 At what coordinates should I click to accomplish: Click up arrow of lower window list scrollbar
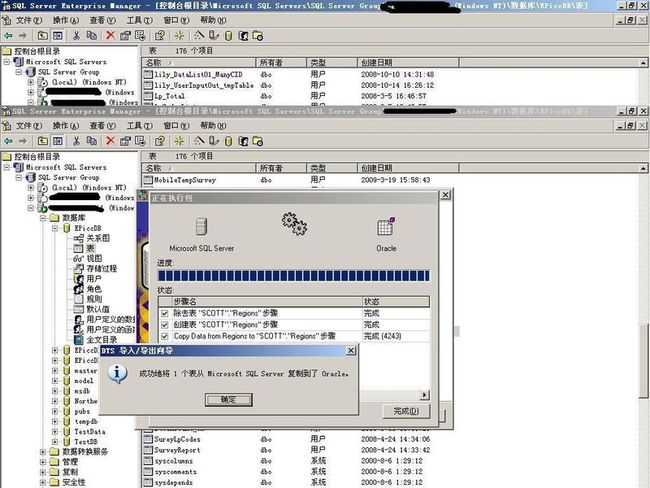tap(643, 168)
